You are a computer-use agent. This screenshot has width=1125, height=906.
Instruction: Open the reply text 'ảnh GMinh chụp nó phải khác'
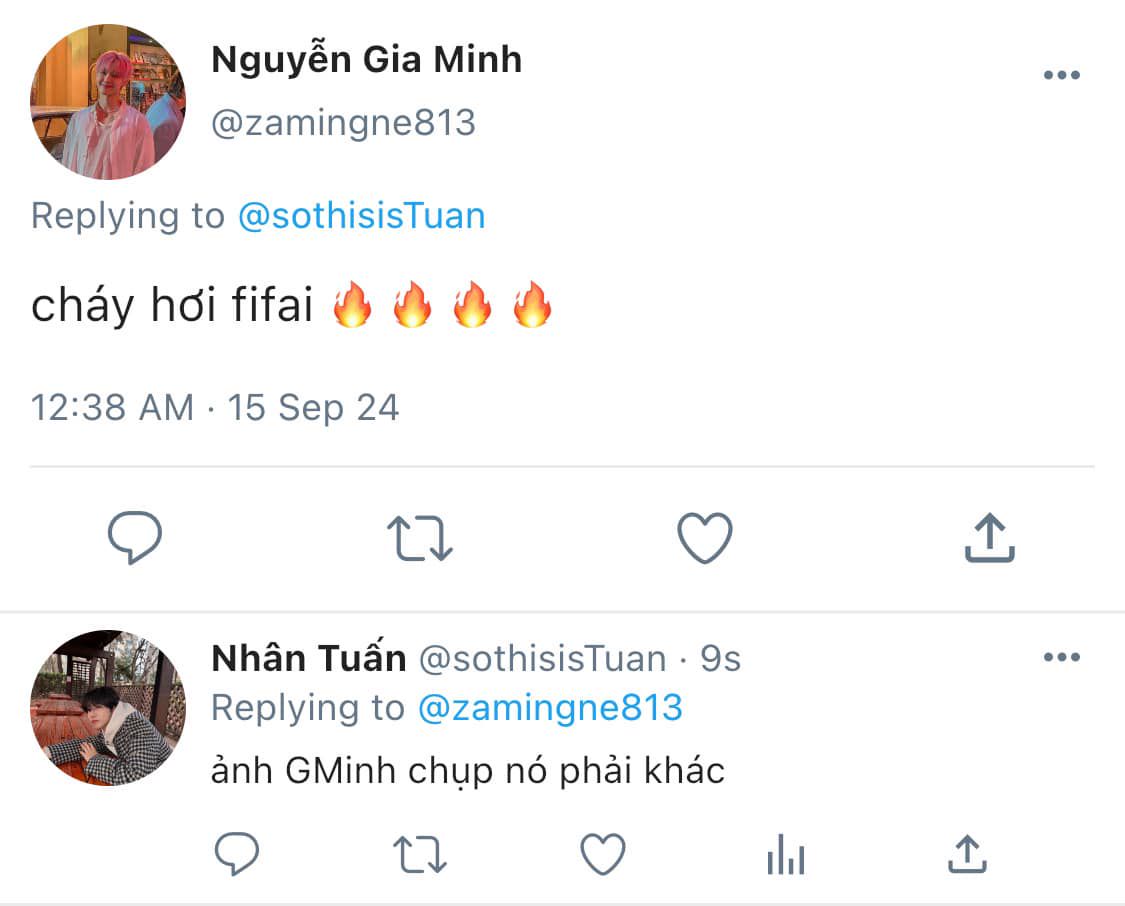468,771
